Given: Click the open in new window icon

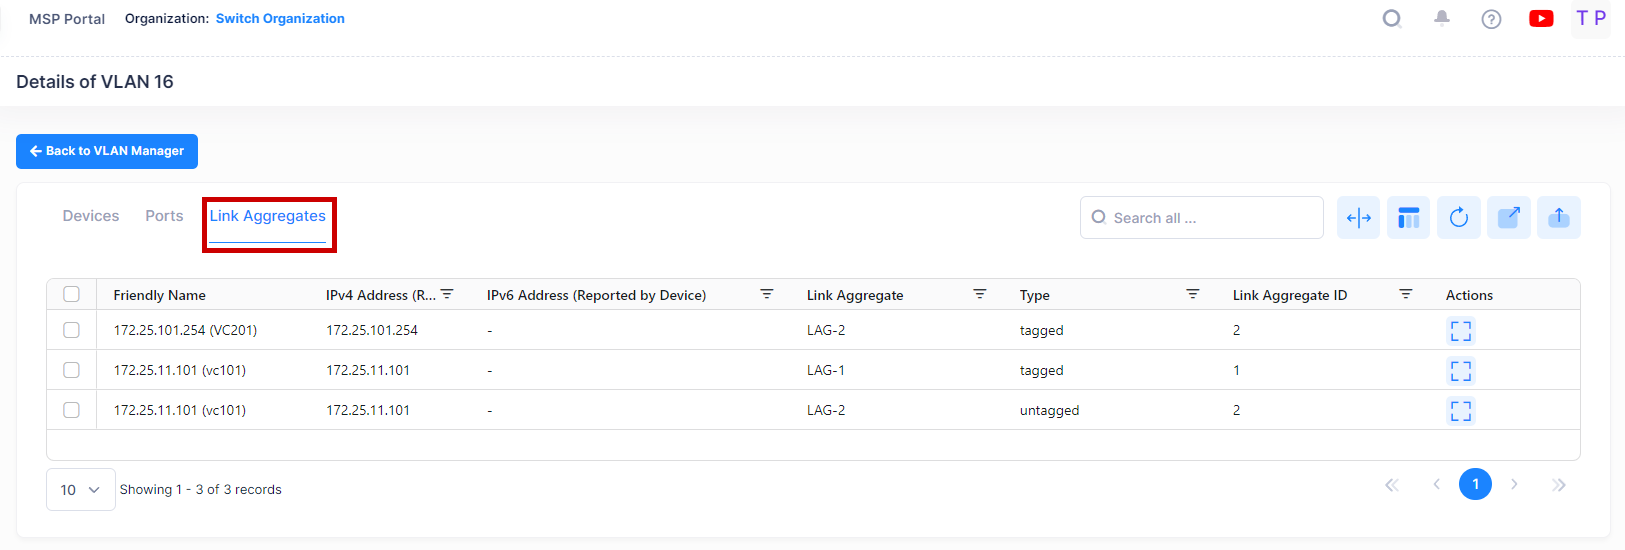Looking at the screenshot, I should point(1508,218).
